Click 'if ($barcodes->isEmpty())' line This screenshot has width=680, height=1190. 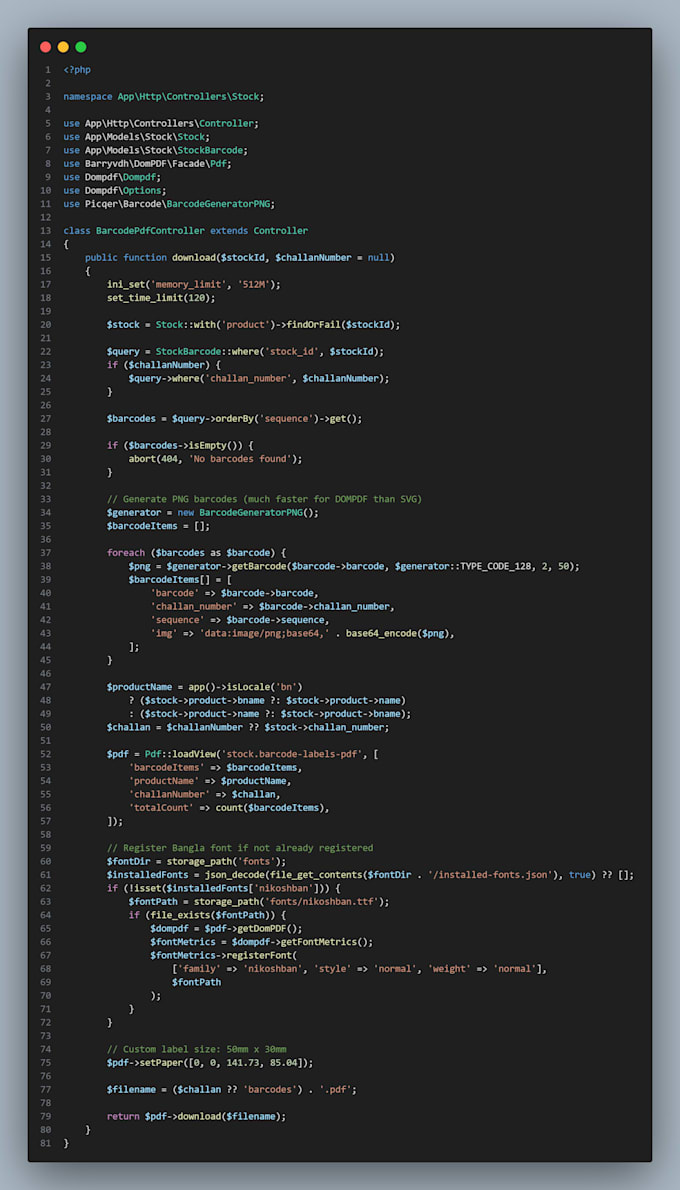pos(180,445)
